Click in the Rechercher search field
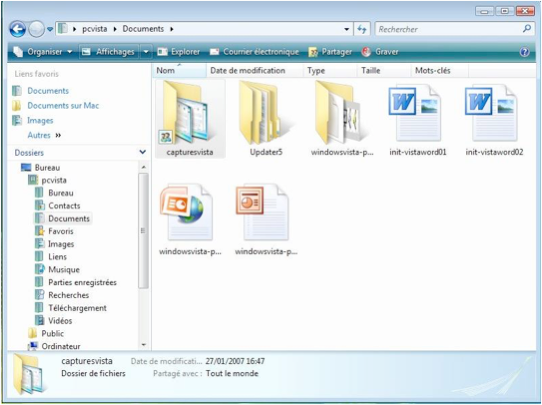 [x=448, y=29]
